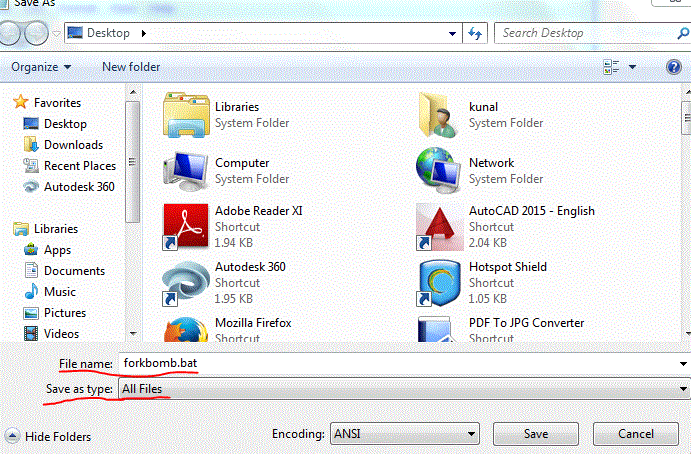
Task: Click the Downloads folder icon in sidebar
Action: tap(31, 144)
